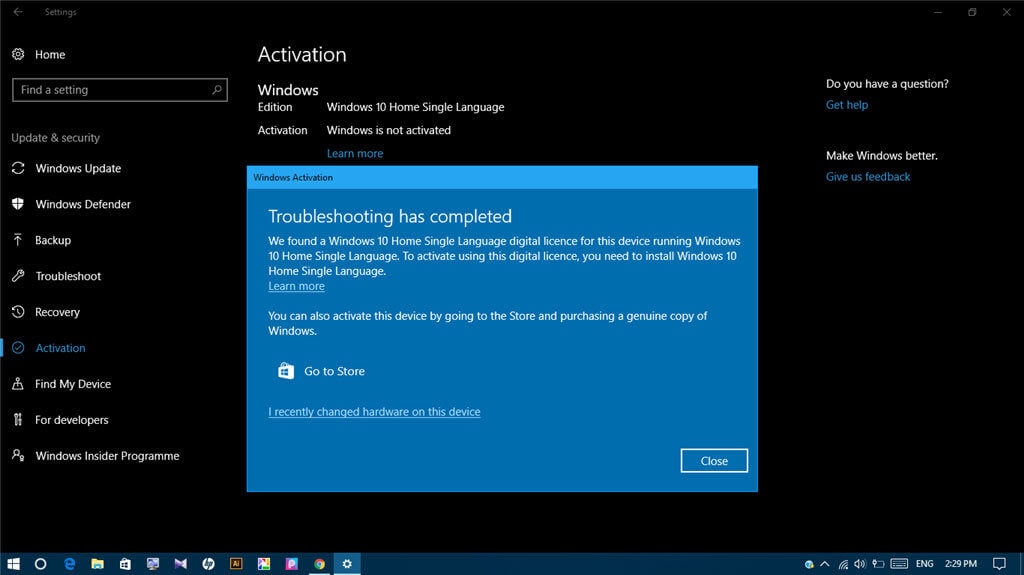Open the volume speaker tray icon

(859, 563)
